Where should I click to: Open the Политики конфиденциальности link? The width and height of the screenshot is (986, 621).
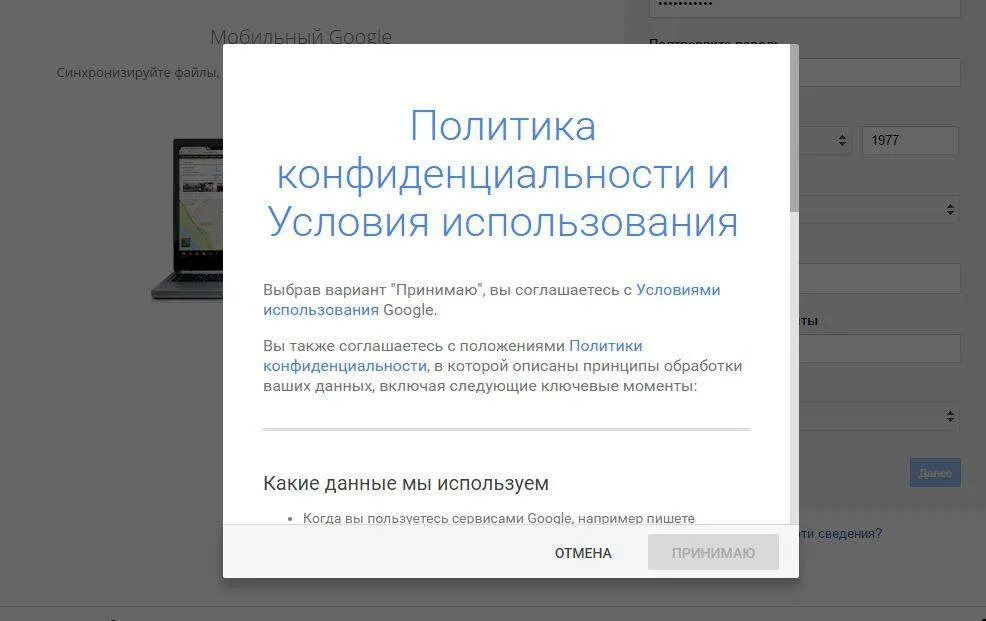[453, 356]
